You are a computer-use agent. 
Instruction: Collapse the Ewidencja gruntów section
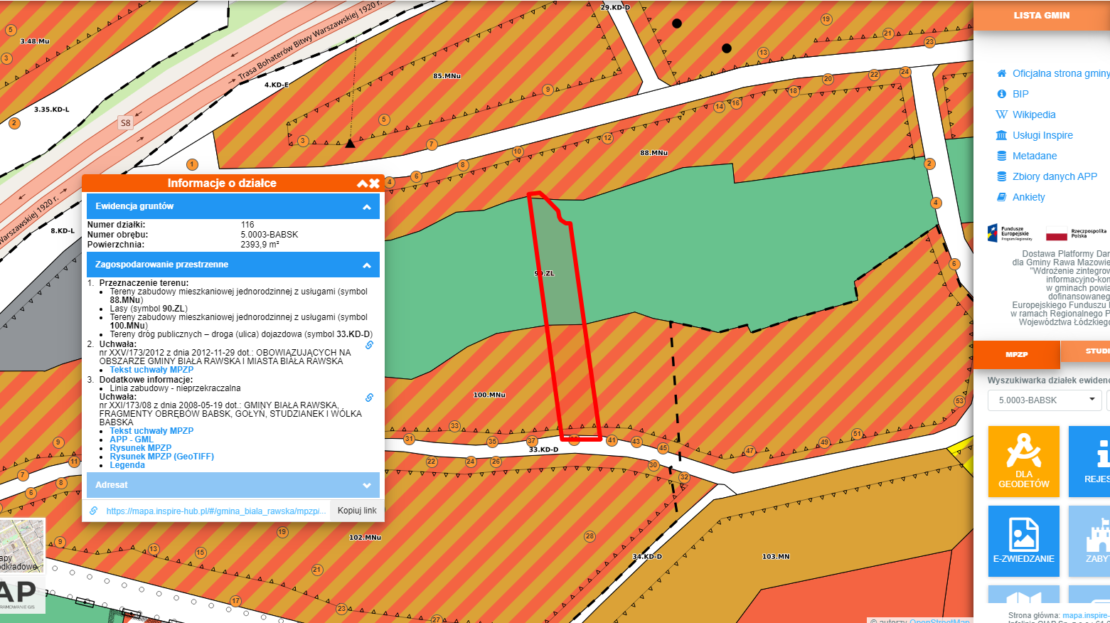coord(367,206)
